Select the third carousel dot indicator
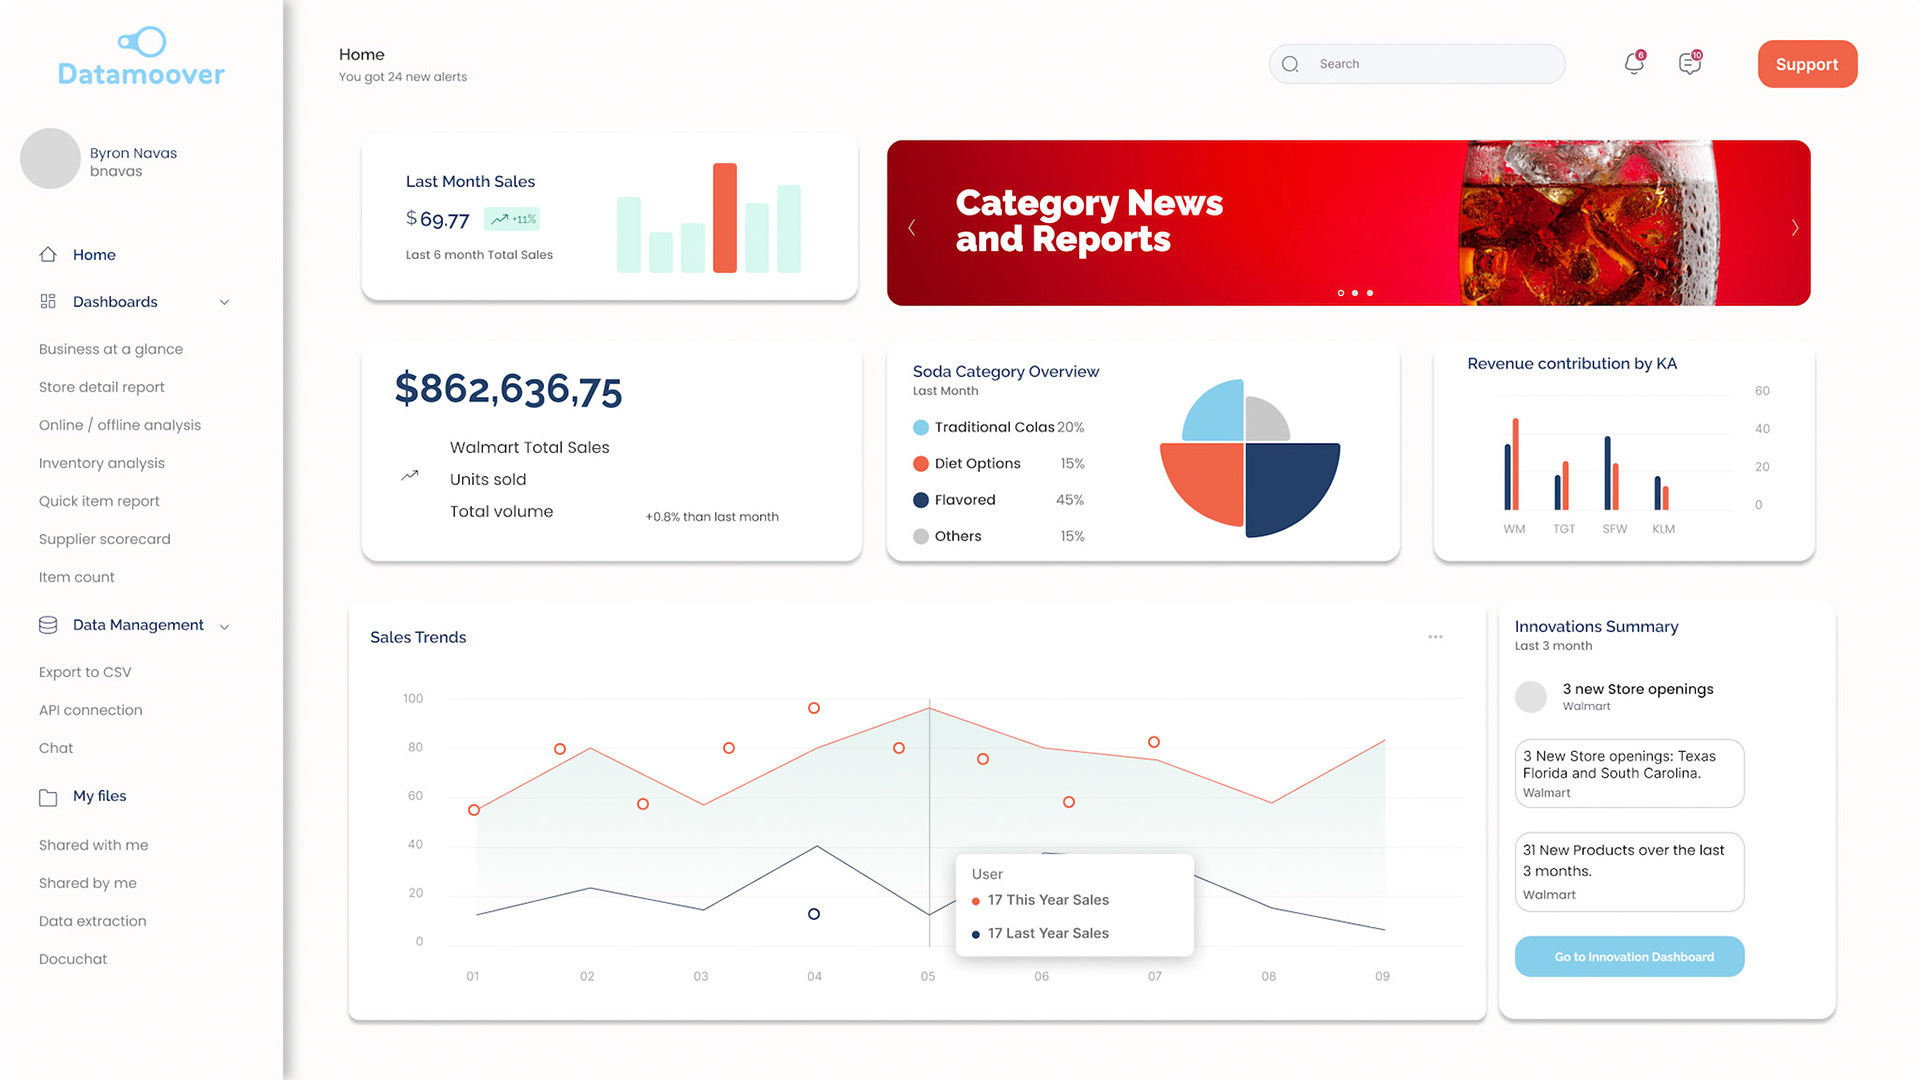Screen dimensions: 1920x1080 pos(1370,293)
